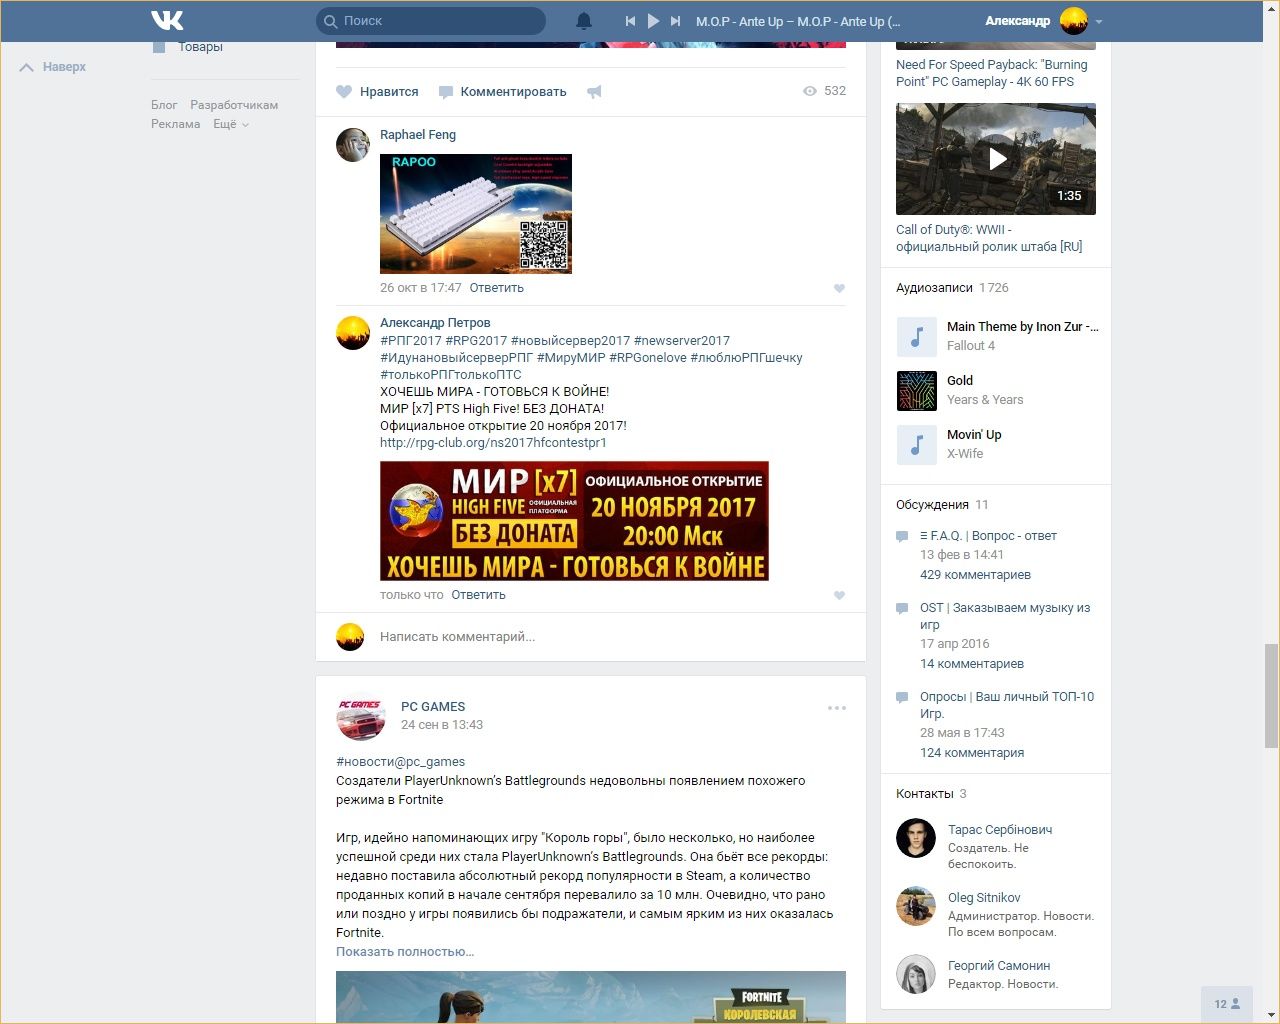Reply to Александр Петров's comment

click(479, 595)
